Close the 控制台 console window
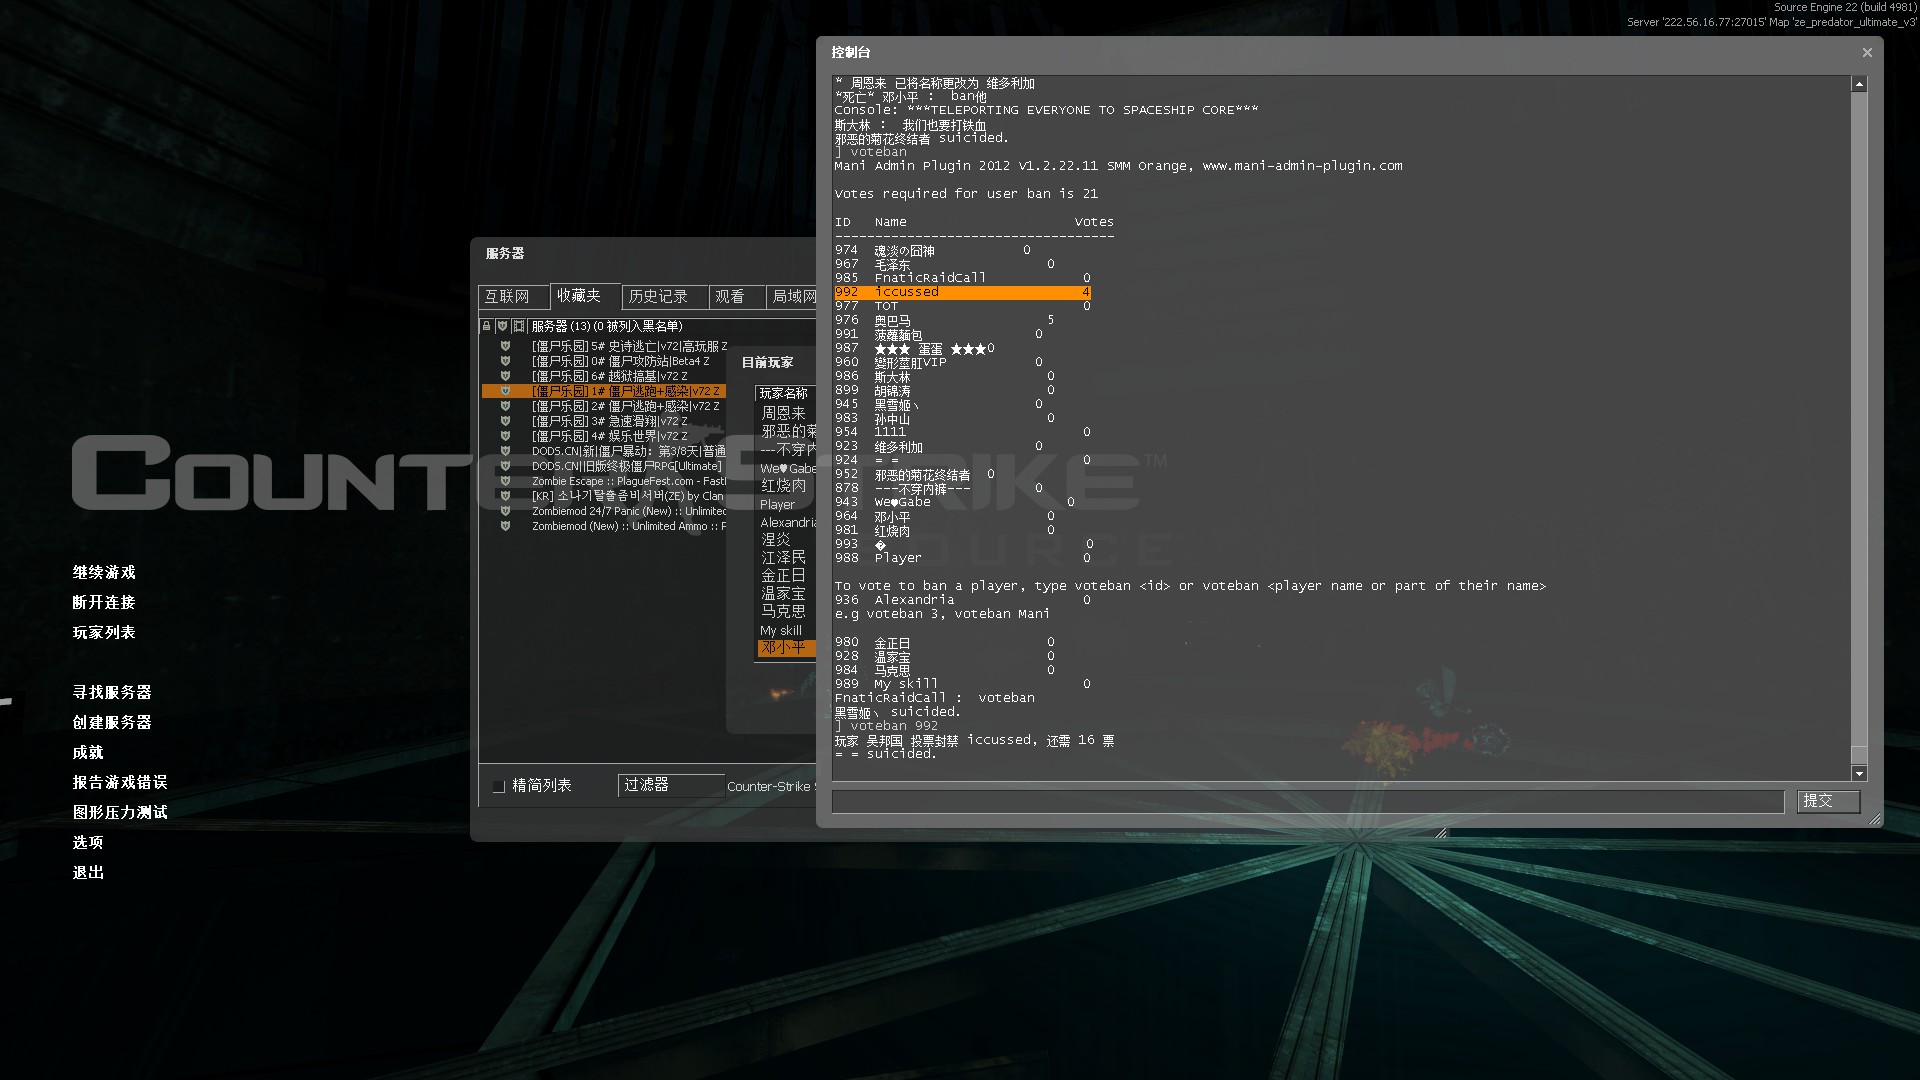The width and height of the screenshot is (1920, 1080). click(x=1867, y=53)
